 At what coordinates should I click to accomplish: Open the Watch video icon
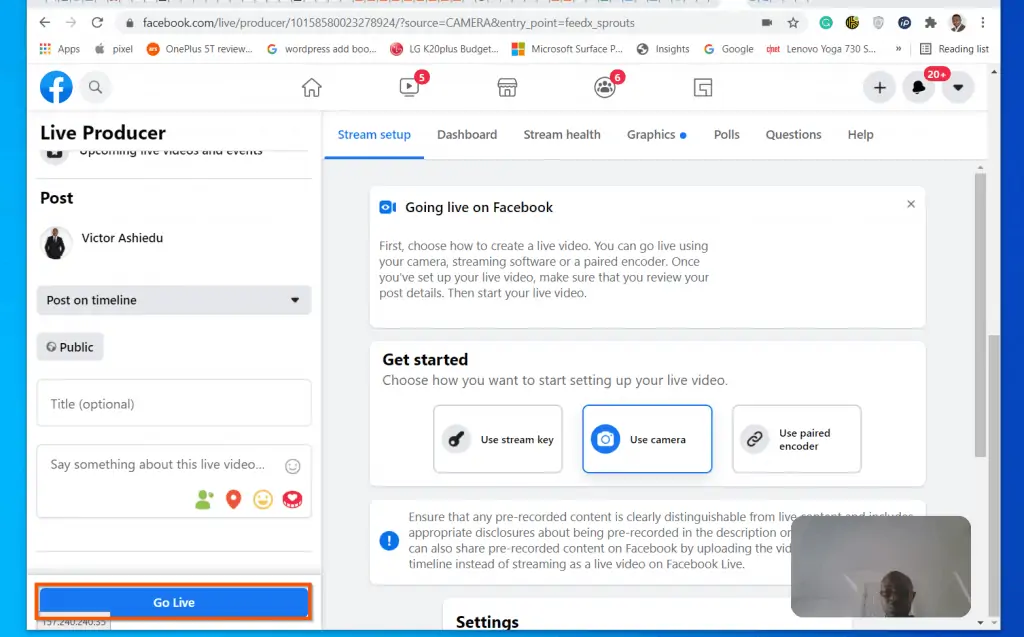tap(409, 87)
